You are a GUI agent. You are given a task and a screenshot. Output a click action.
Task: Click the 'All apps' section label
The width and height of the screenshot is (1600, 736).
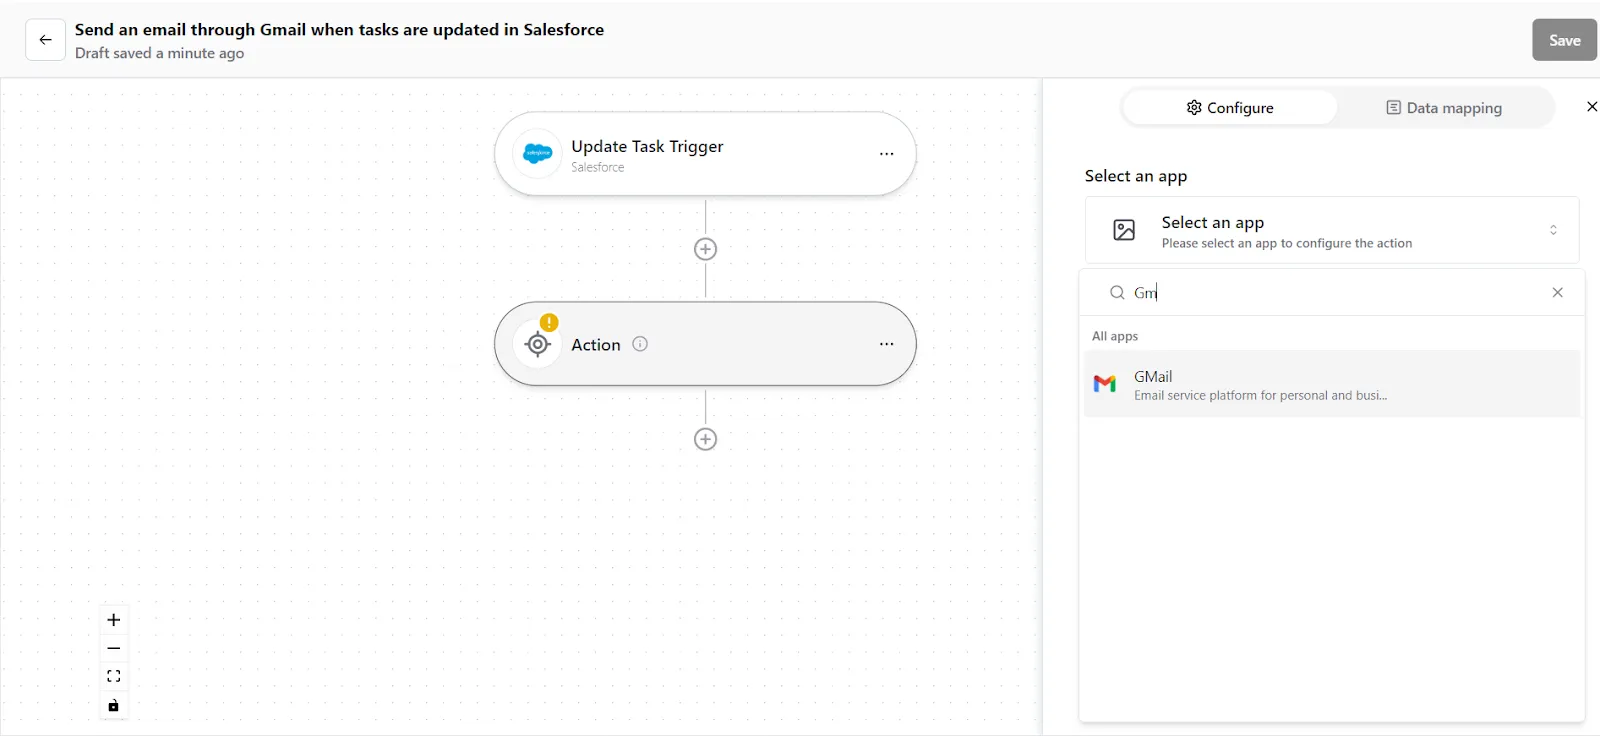point(1115,336)
